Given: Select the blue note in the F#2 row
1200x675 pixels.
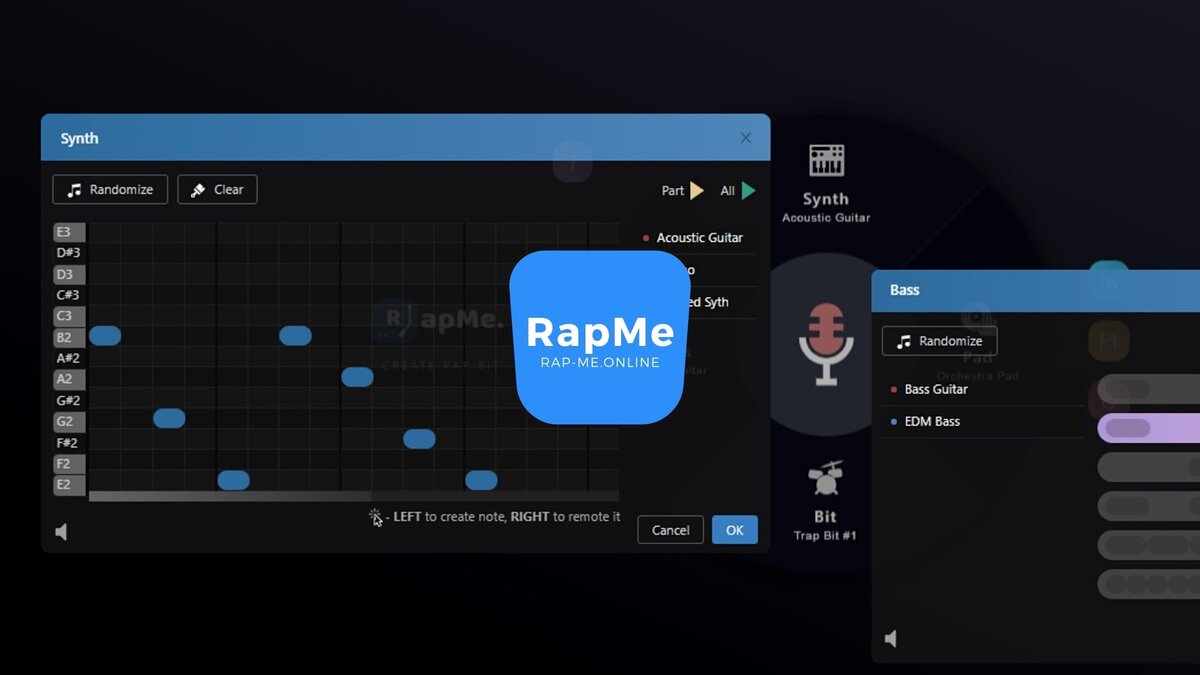Looking at the screenshot, I should pos(419,439).
